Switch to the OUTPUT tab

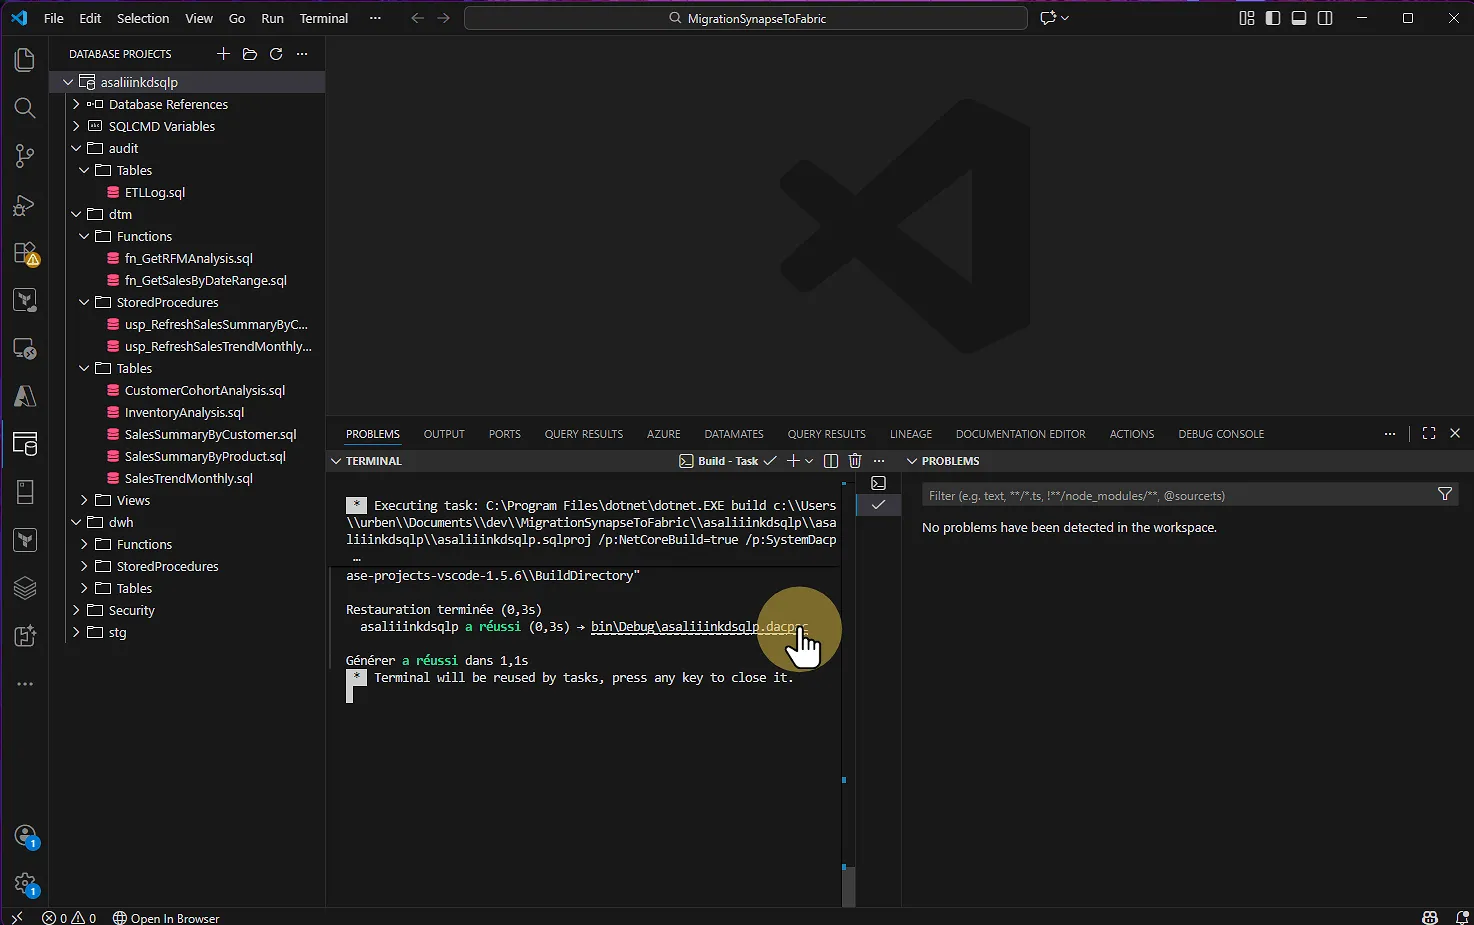point(444,434)
